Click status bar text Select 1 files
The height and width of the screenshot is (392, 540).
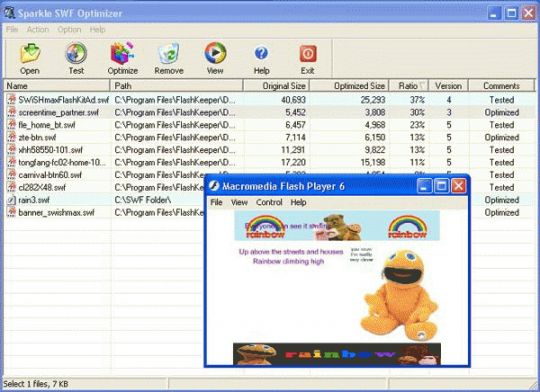click(36, 384)
